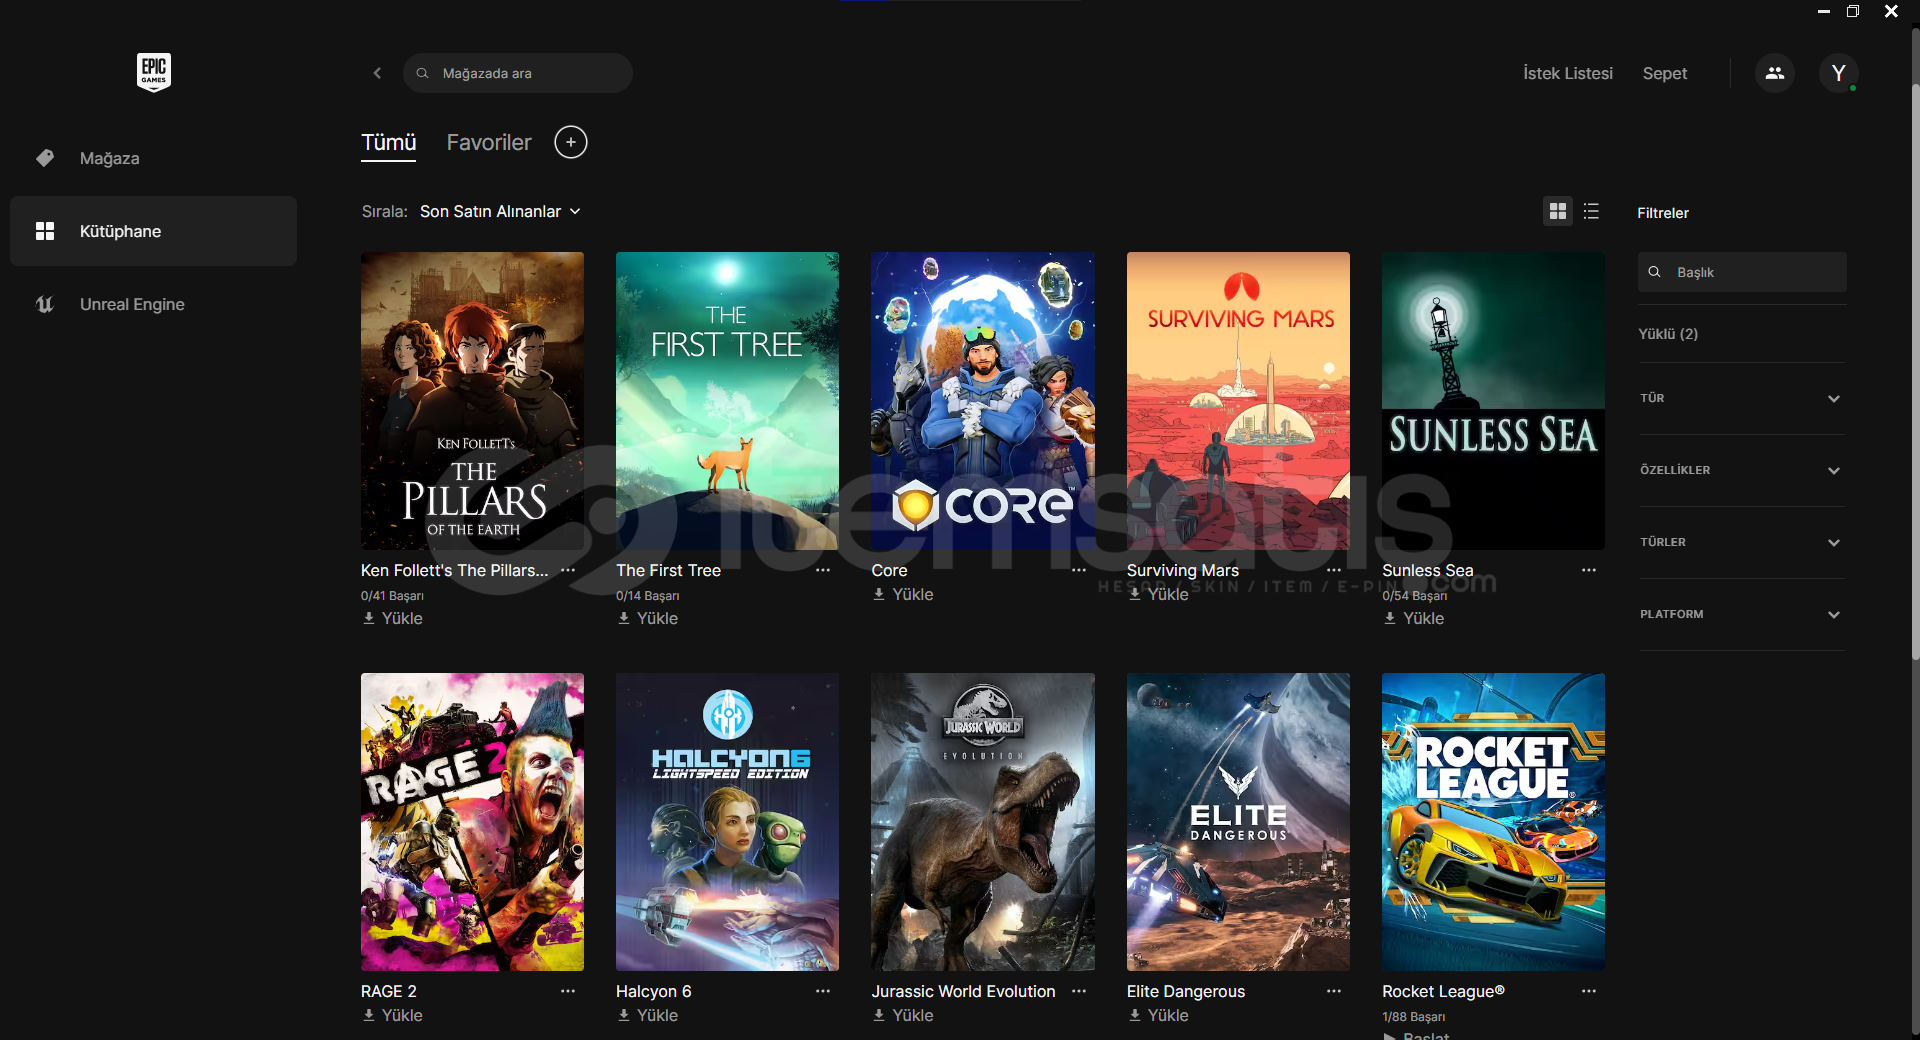
Task: Click the 0/41 Başarı achievements text
Action: 392,596
